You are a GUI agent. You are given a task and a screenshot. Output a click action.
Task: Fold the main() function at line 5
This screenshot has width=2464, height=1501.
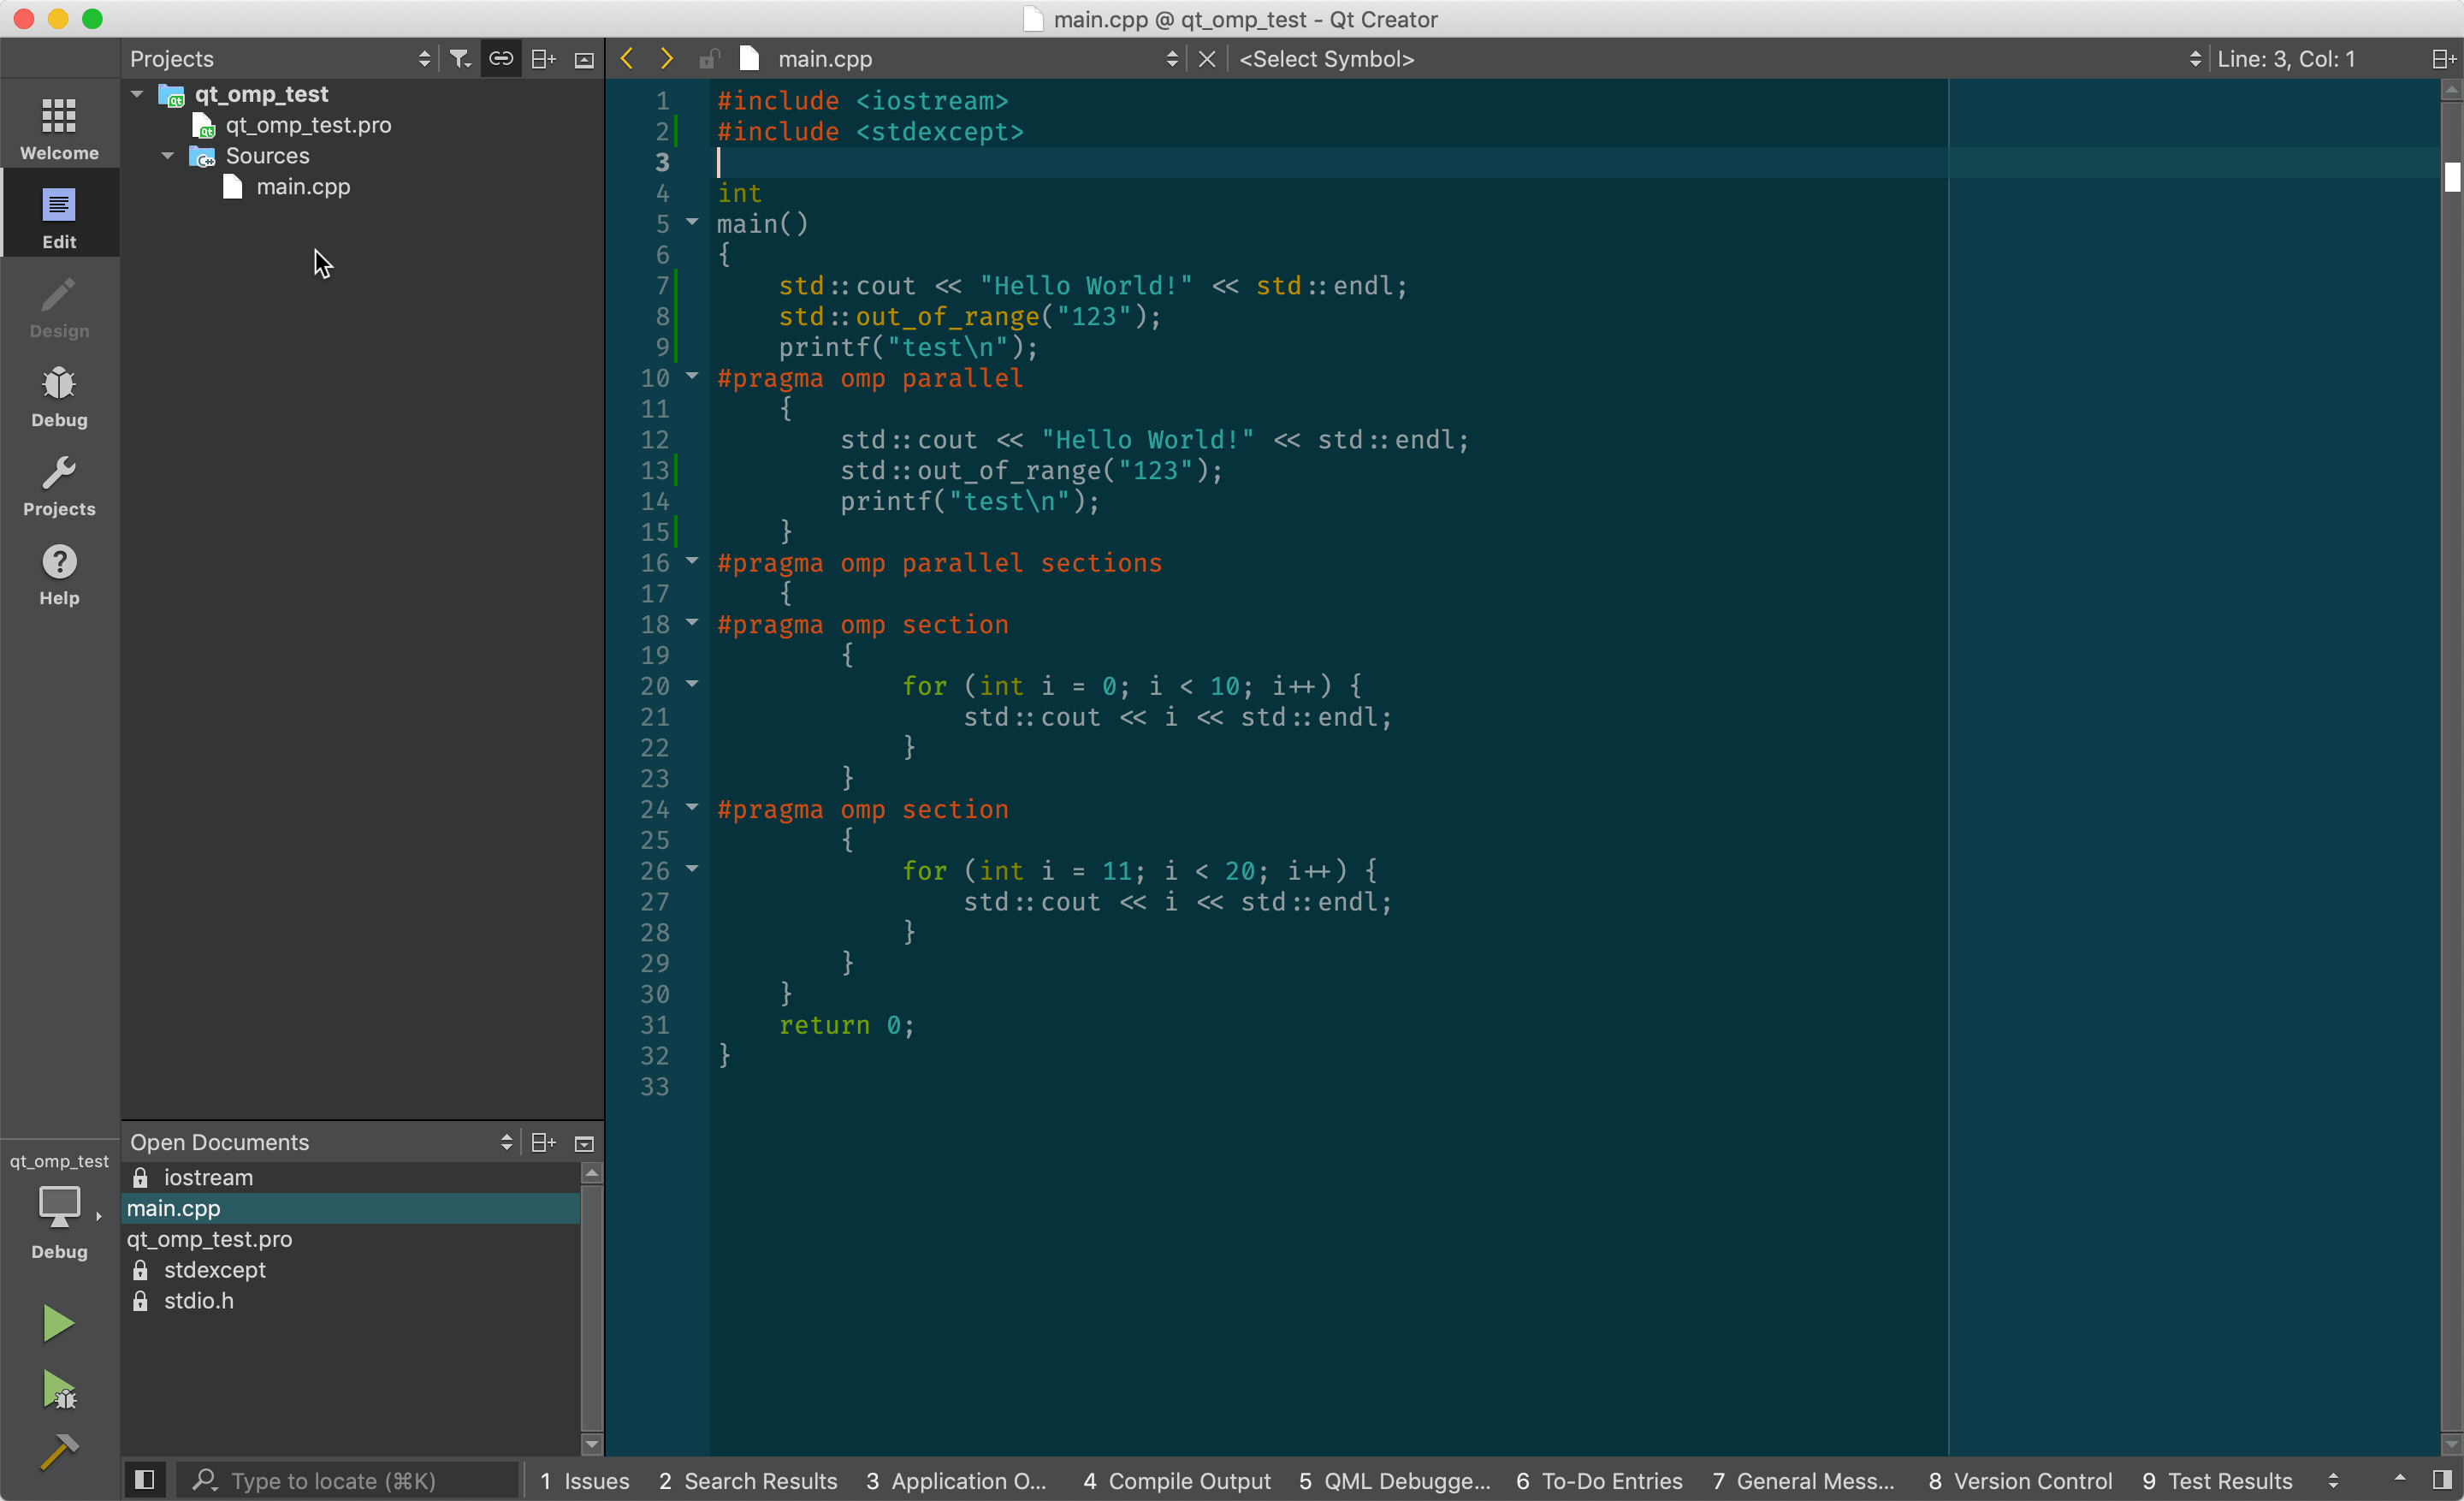point(691,222)
